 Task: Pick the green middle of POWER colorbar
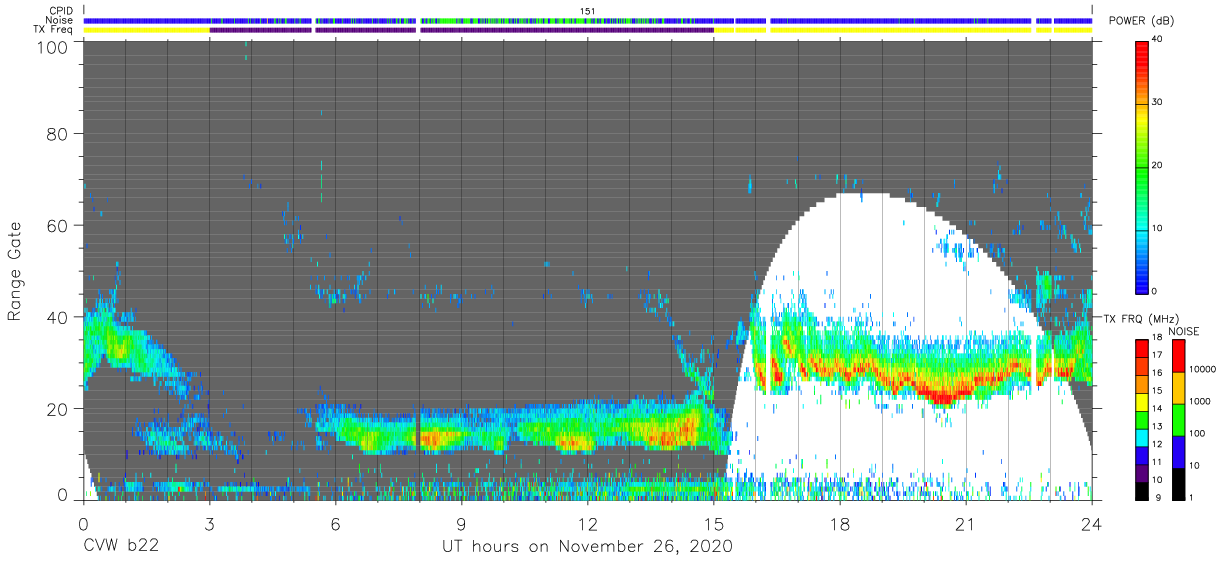coord(1144,165)
